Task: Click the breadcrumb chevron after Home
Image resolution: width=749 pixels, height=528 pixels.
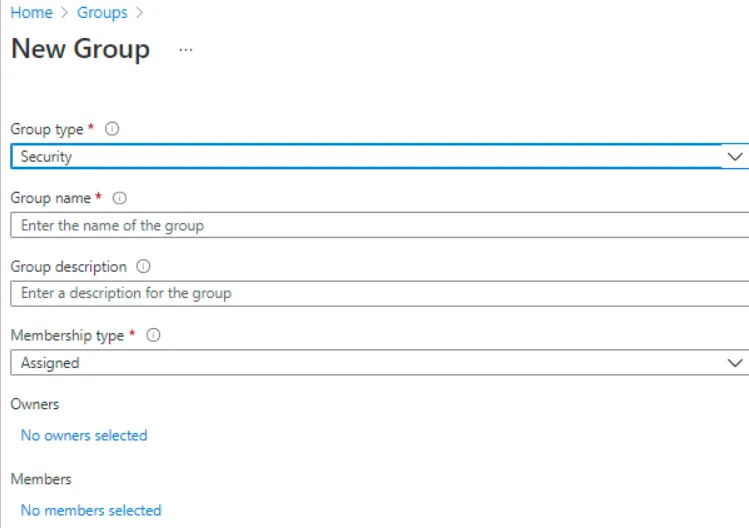Action: click(64, 12)
